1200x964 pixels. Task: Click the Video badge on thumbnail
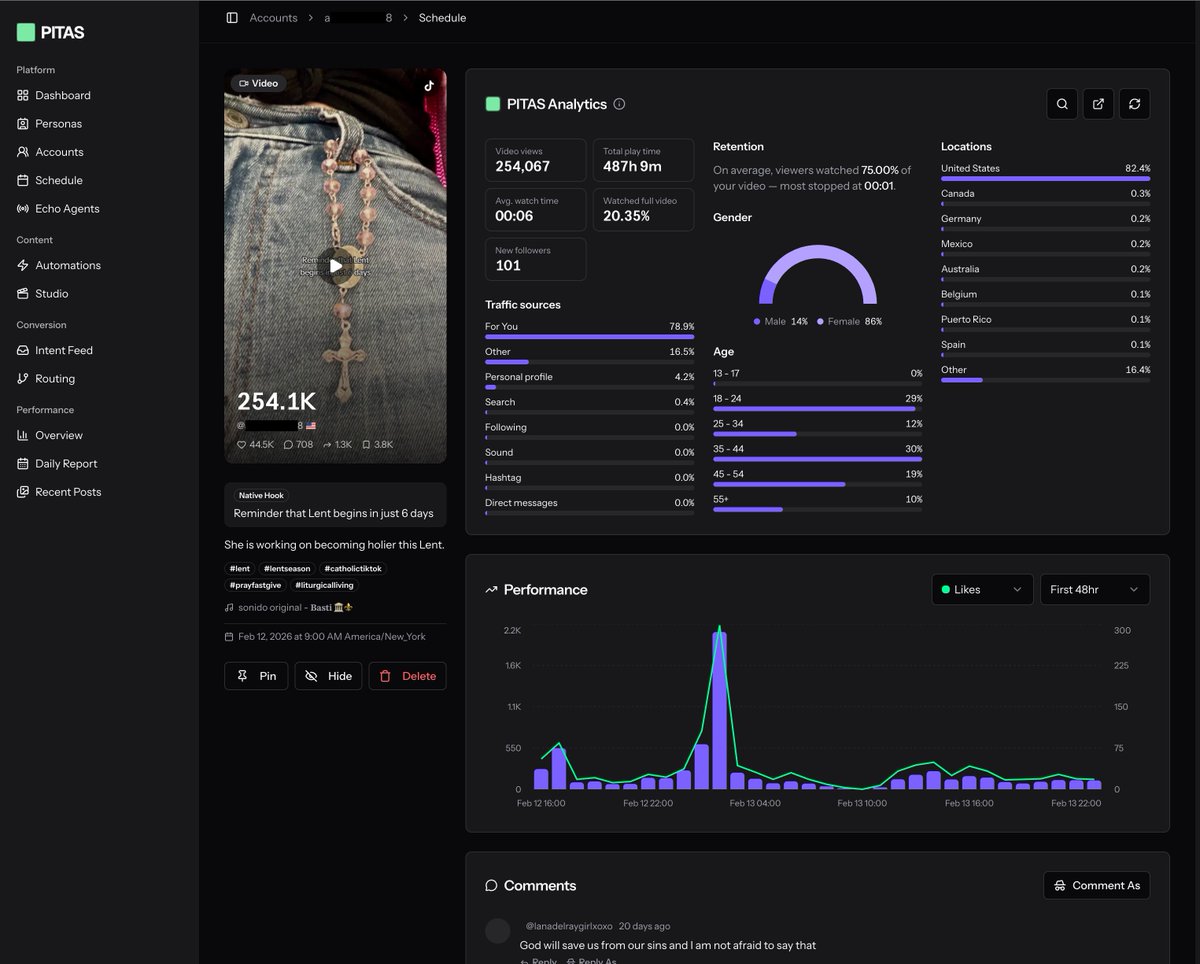click(x=258, y=83)
